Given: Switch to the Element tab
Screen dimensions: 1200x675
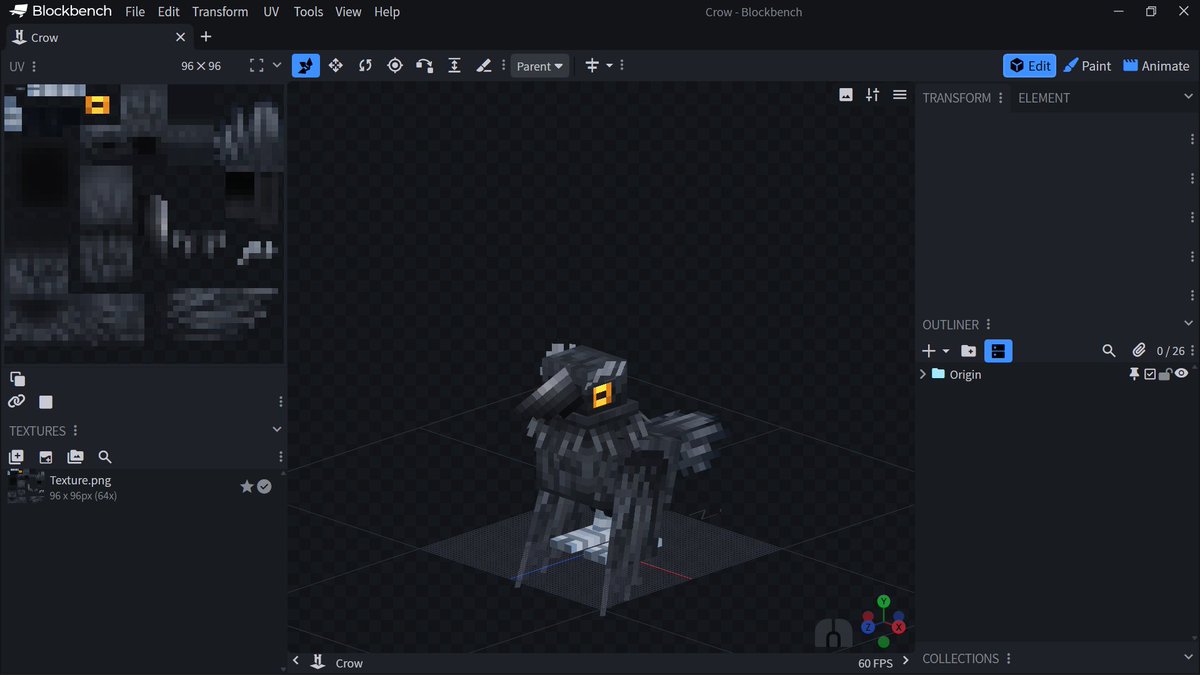Looking at the screenshot, I should click(1044, 97).
